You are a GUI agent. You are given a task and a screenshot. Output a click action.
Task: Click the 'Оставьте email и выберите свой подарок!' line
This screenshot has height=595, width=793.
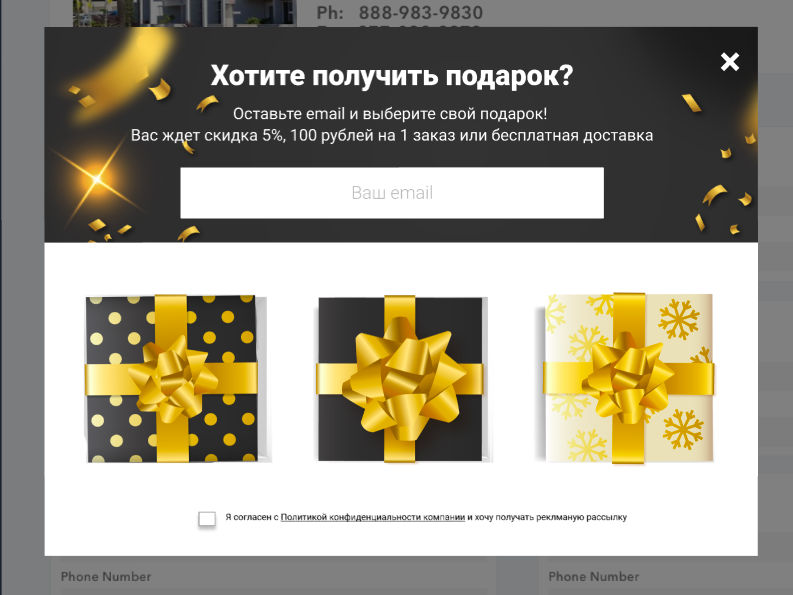[390, 114]
